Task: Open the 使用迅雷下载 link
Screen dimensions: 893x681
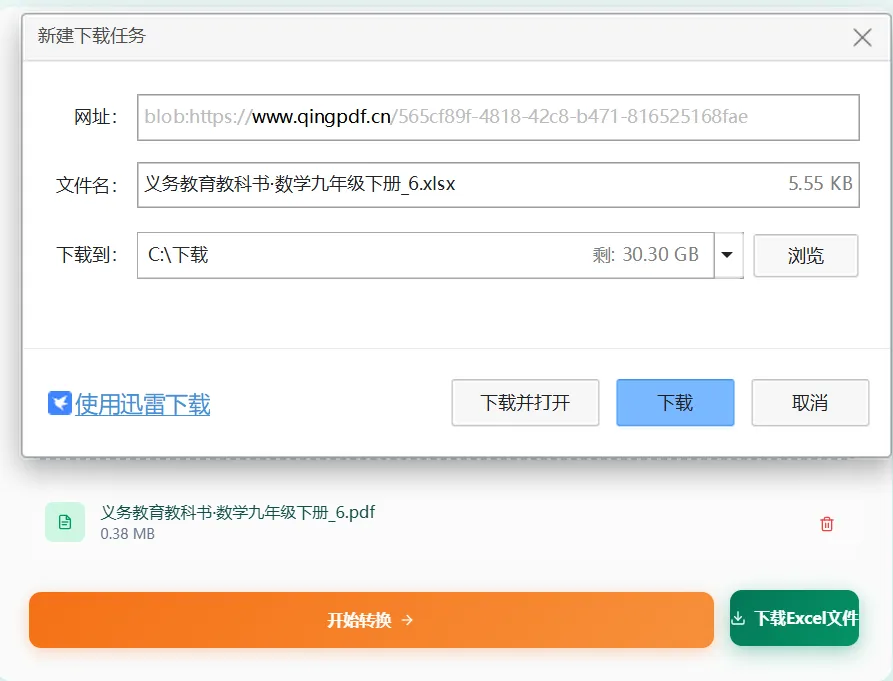Action: click(142, 404)
